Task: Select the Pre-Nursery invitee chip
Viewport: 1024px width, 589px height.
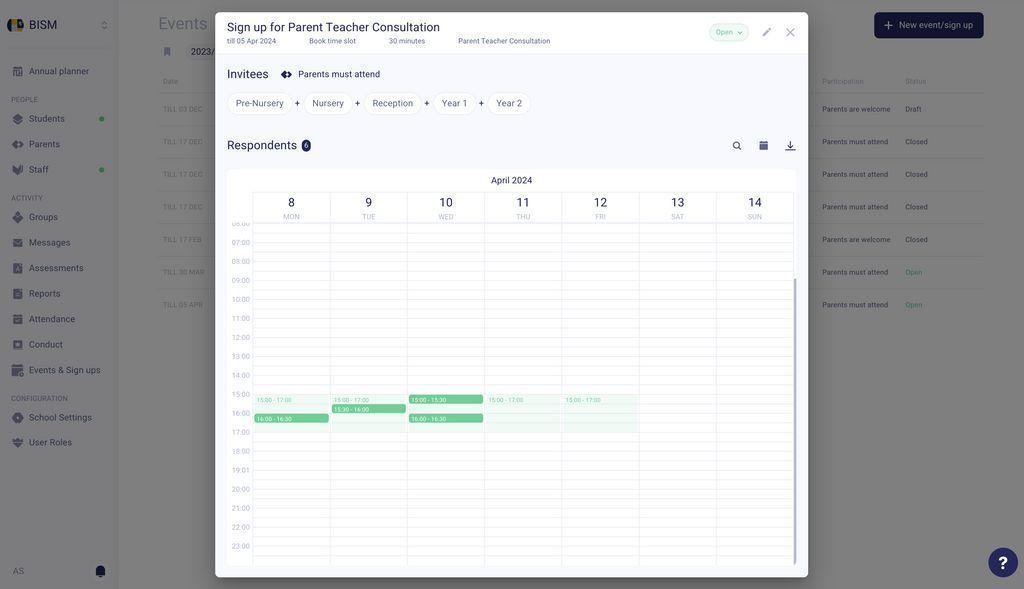Action: point(259,103)
